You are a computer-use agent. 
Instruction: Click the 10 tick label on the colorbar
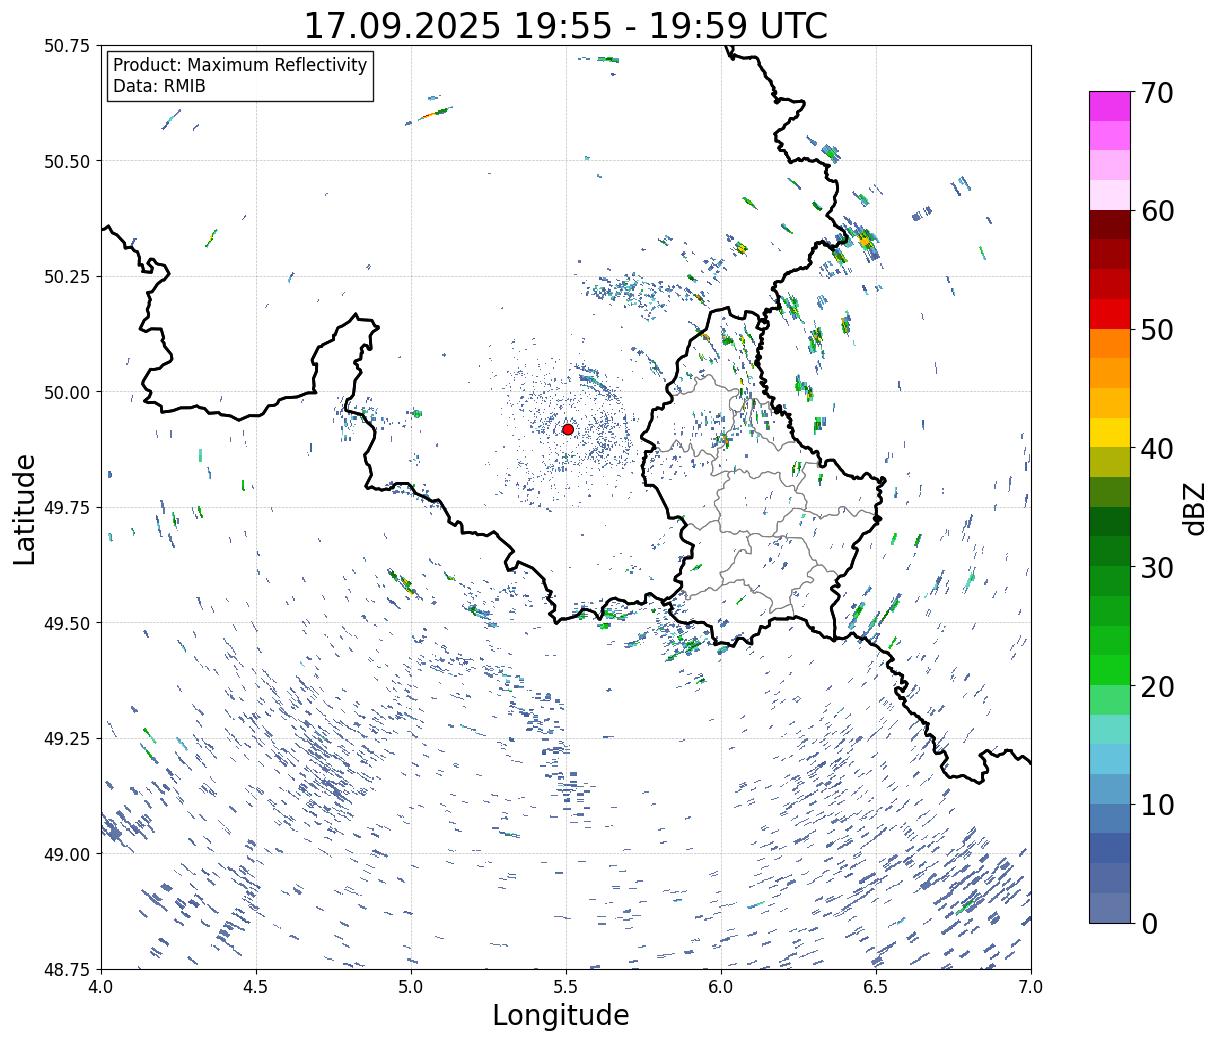(x=1157, y=805)
